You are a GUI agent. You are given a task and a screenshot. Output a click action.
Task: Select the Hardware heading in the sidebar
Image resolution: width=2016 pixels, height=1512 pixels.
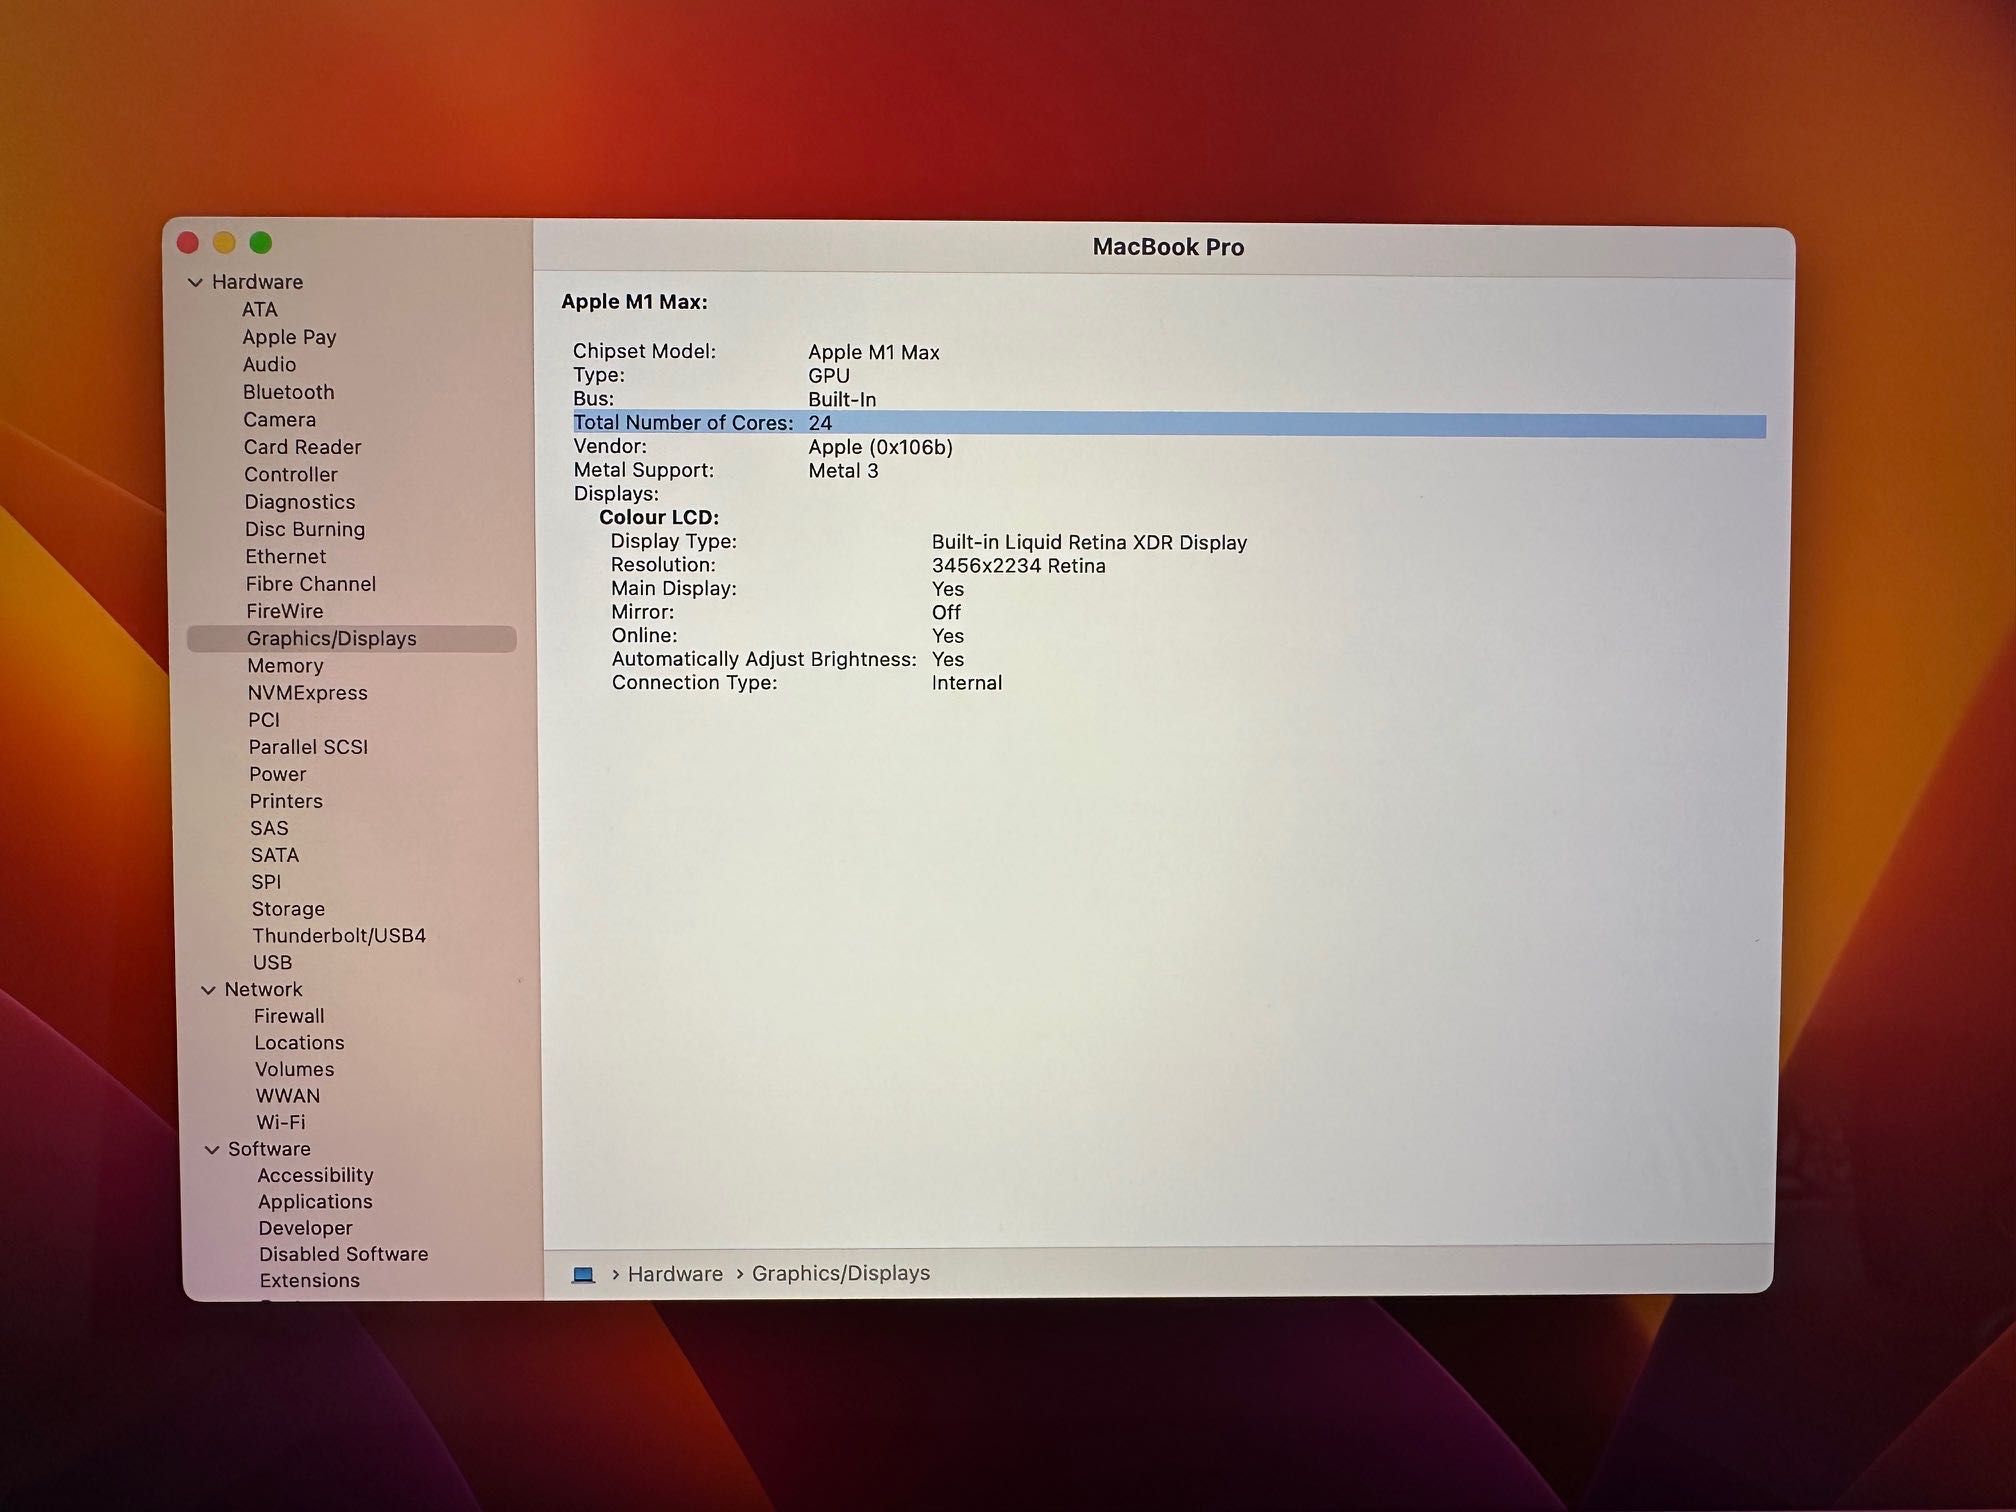click(x=257, y=282)
